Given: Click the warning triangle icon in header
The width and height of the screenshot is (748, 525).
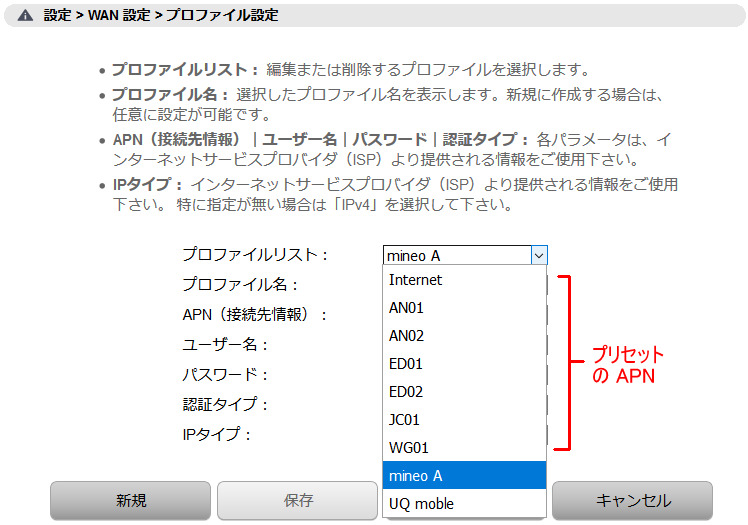Looking at the screenshot, I should click(25, 16).
